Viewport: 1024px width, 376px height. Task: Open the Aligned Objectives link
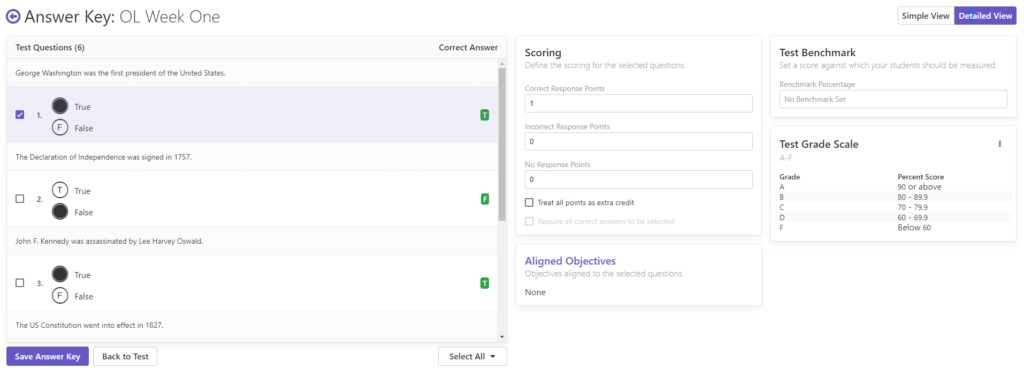click(570, 261)
